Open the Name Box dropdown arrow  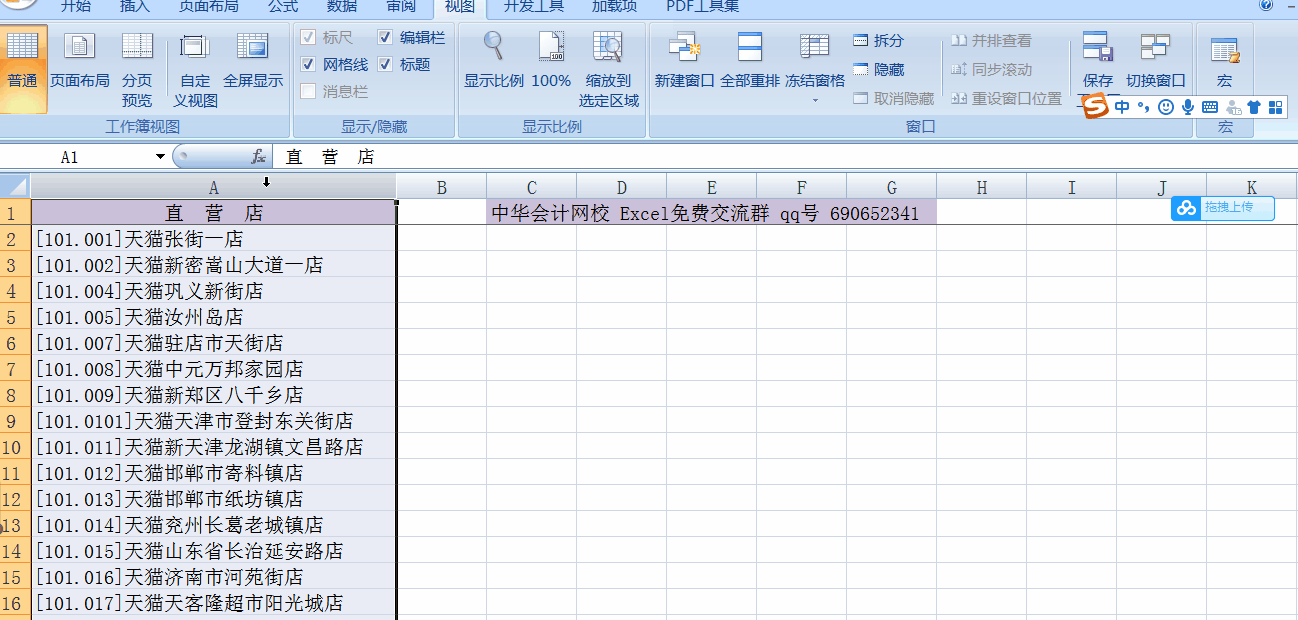160,157
